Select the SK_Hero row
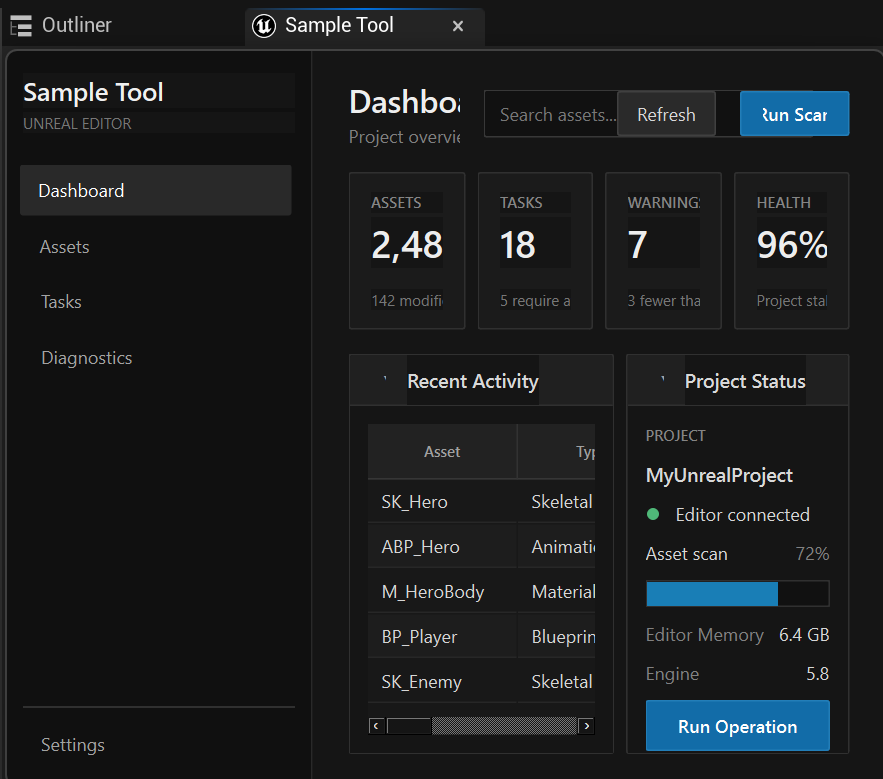The width and height of the screenshot is (883, 779). [481, 501]
